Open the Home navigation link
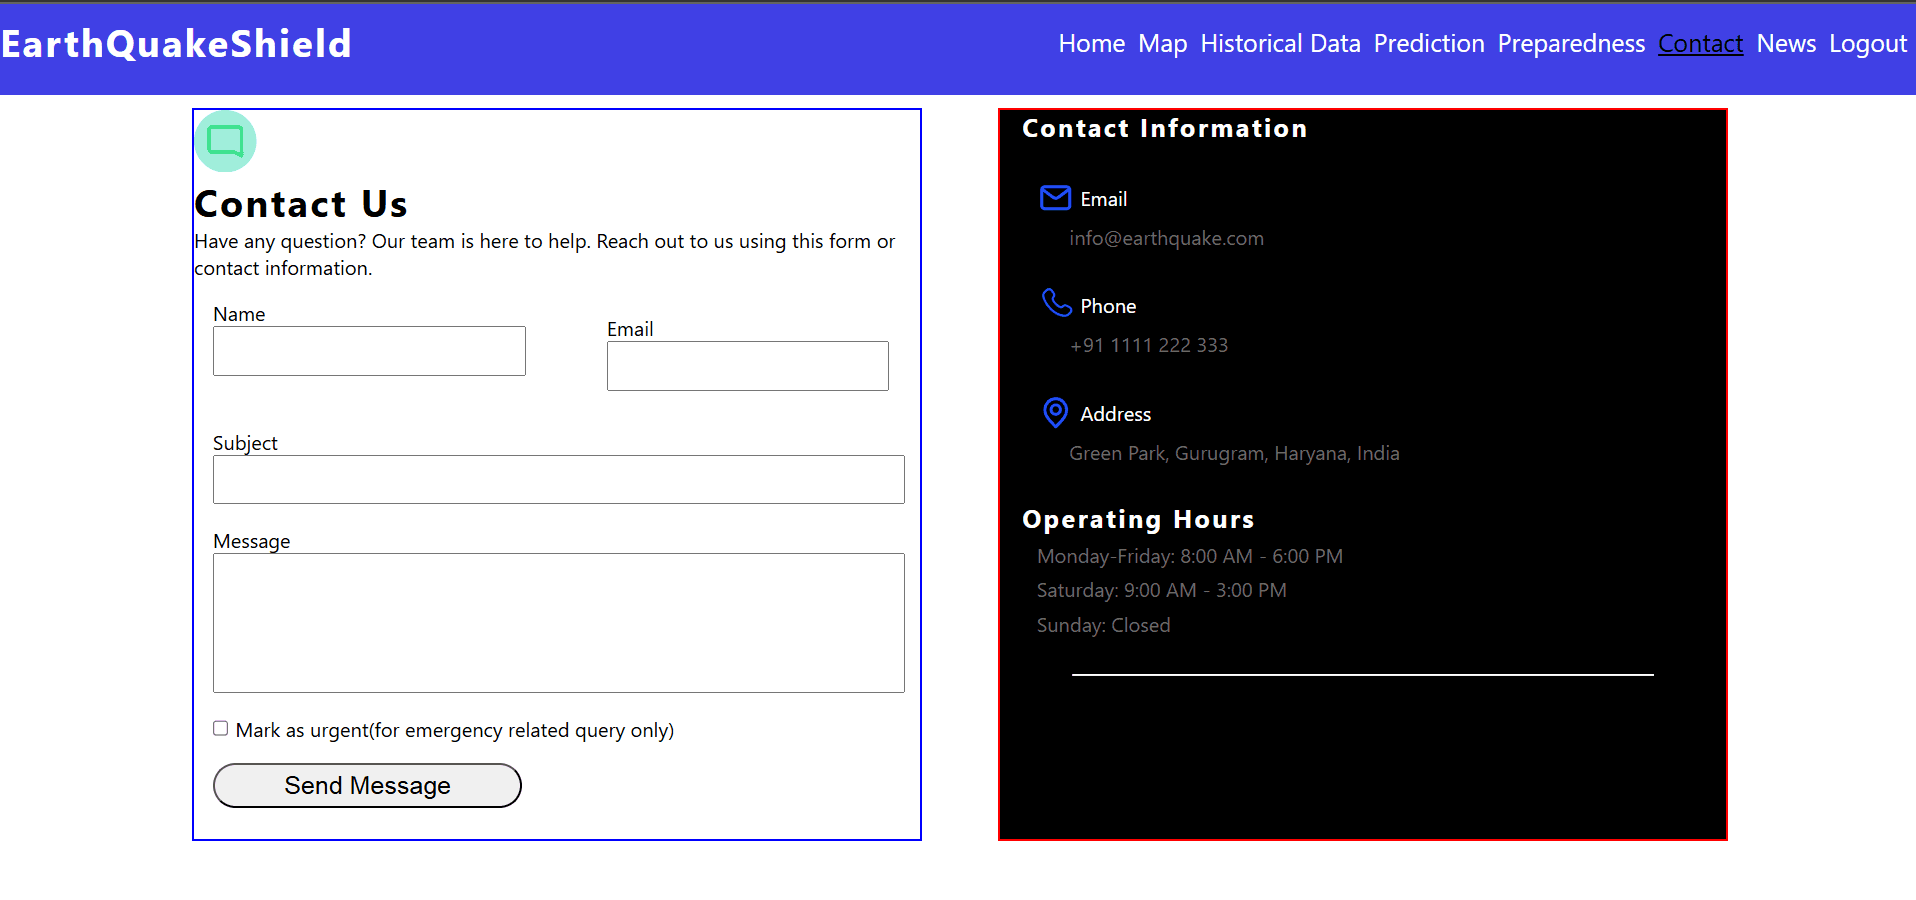This screenshot has height=900, width=1916. [1091, 44]
